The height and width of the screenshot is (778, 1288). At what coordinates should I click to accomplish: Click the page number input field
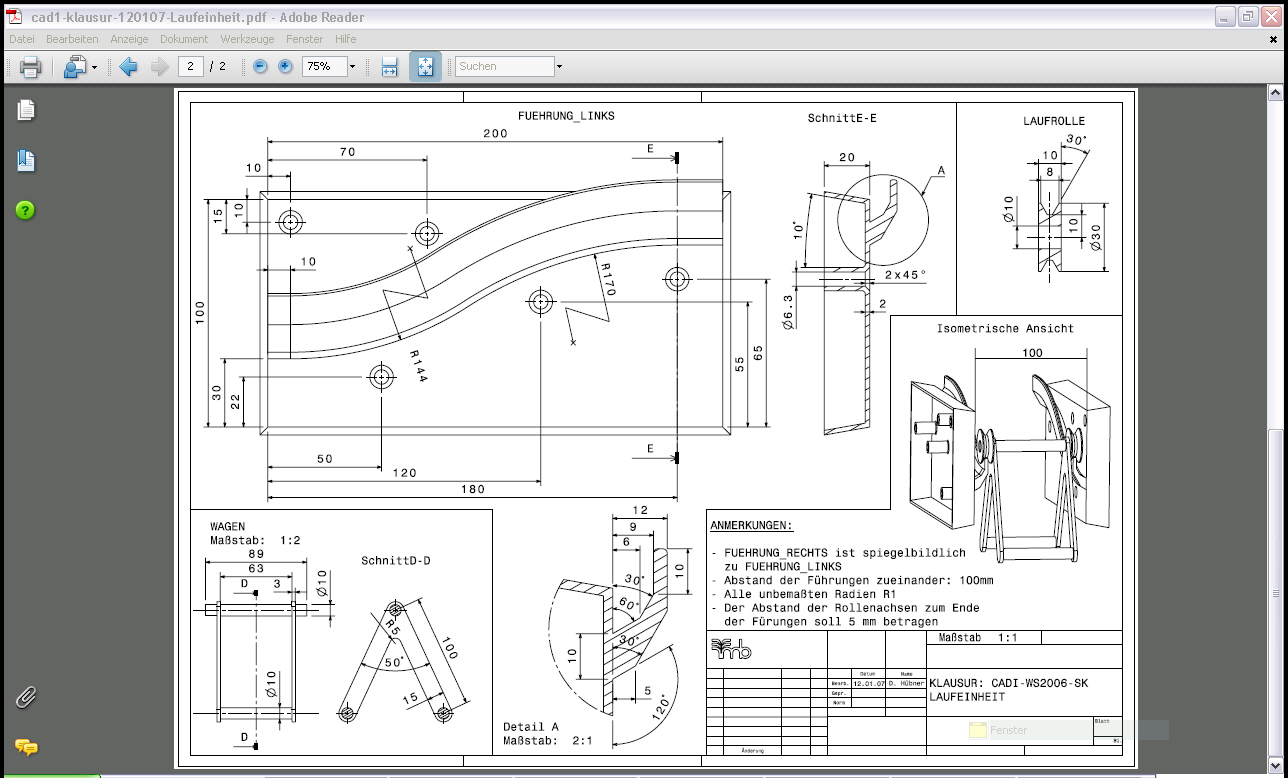[190, 66]
